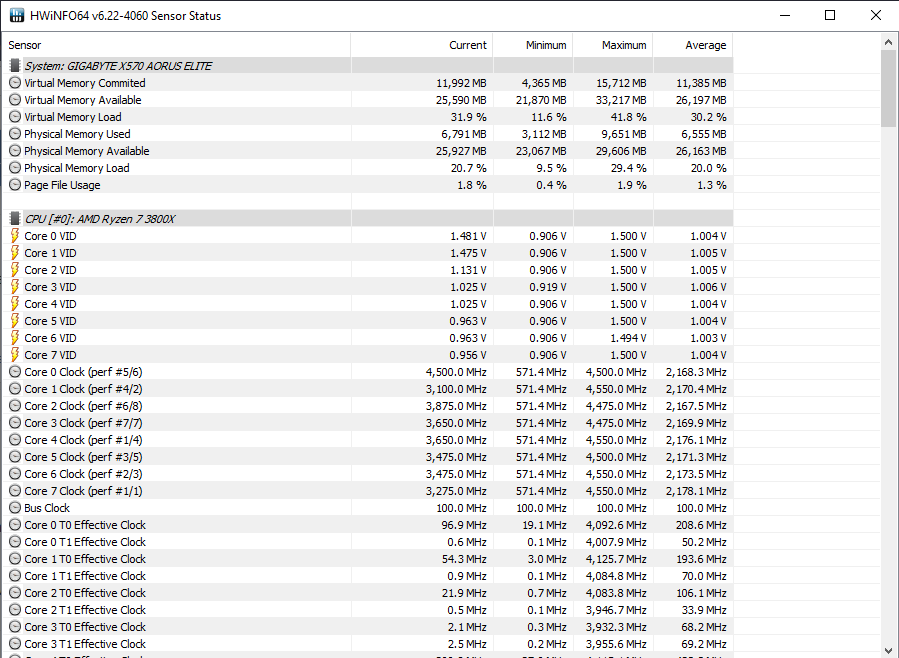Click the lightning bolt icon for Core 1 VID
Viewport: 899px width, 658px height.
15,253
